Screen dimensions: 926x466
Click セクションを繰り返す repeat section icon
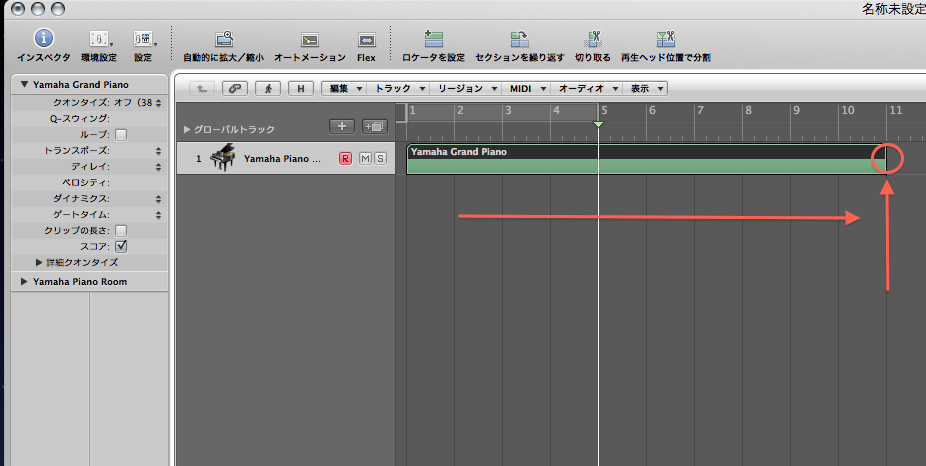click(520, 39)
